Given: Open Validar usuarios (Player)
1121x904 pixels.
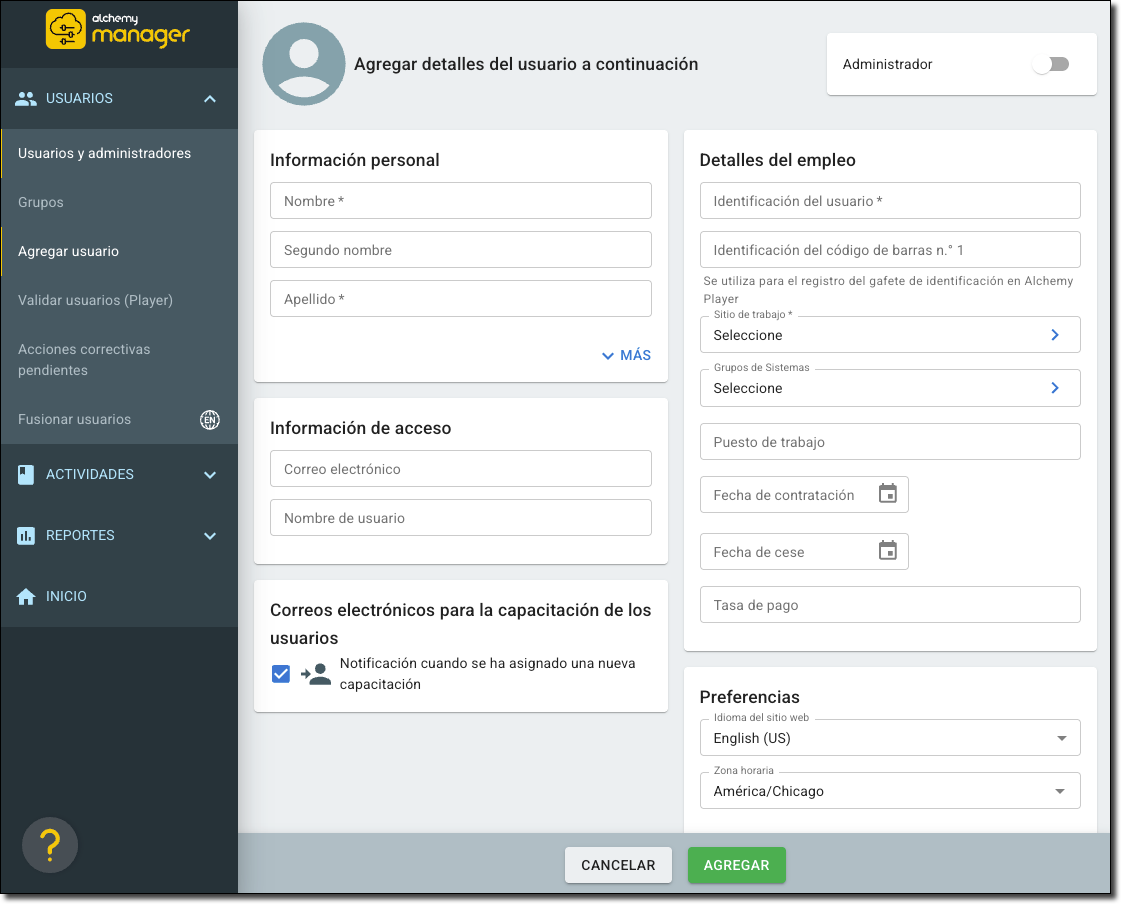Looking at the screenshot, I should click(x=119, y=300).
